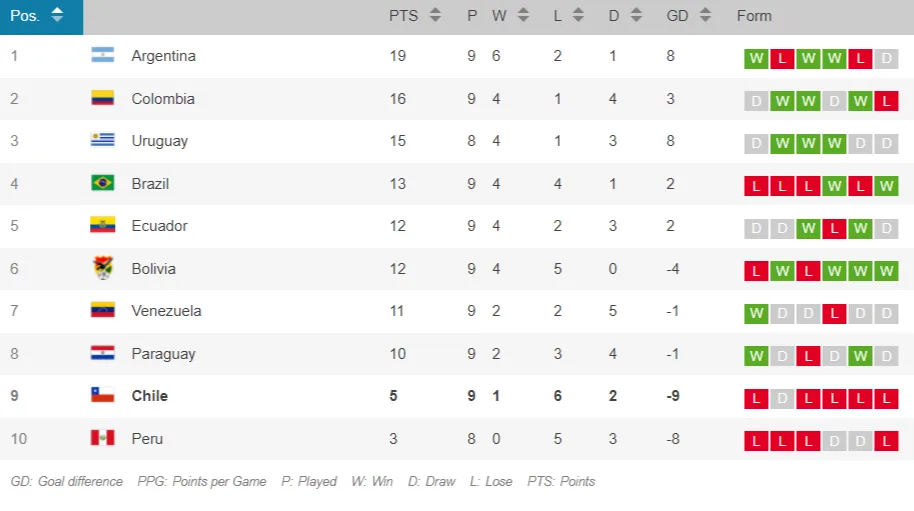Image resolution: width=914 pixels, height=511 pixels.
Task: Click the Colombia flag icon
Action: [102, 99]
